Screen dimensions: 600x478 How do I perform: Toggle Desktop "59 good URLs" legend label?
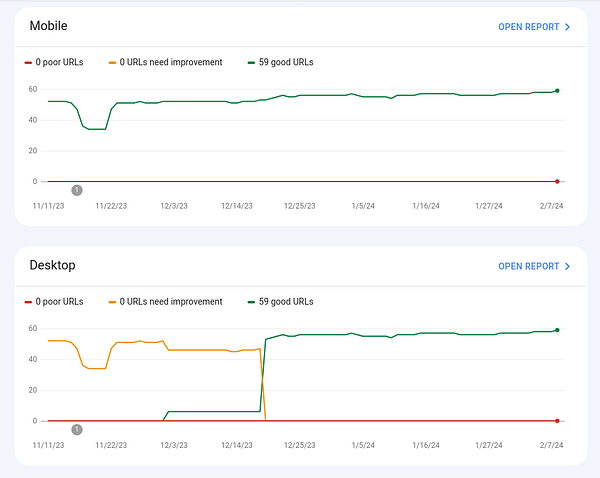[286, 301]
